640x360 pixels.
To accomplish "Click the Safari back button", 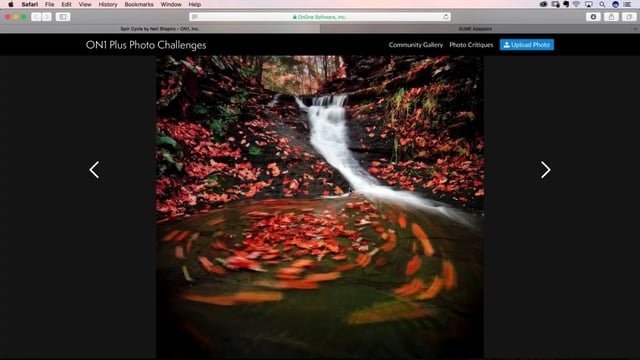I will [x=36, y=17].
